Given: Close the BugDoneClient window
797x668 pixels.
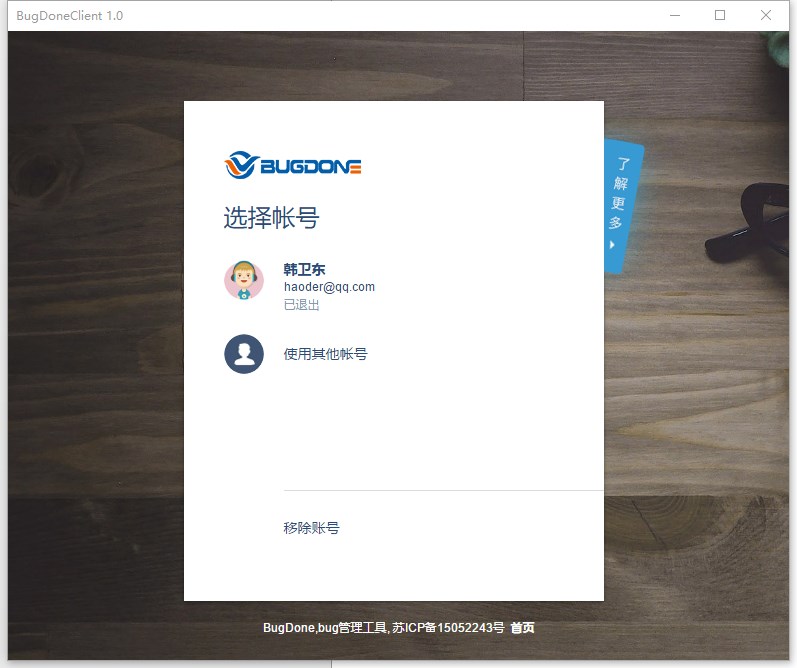Looking at the screenshot, I should tap(765, 15).
